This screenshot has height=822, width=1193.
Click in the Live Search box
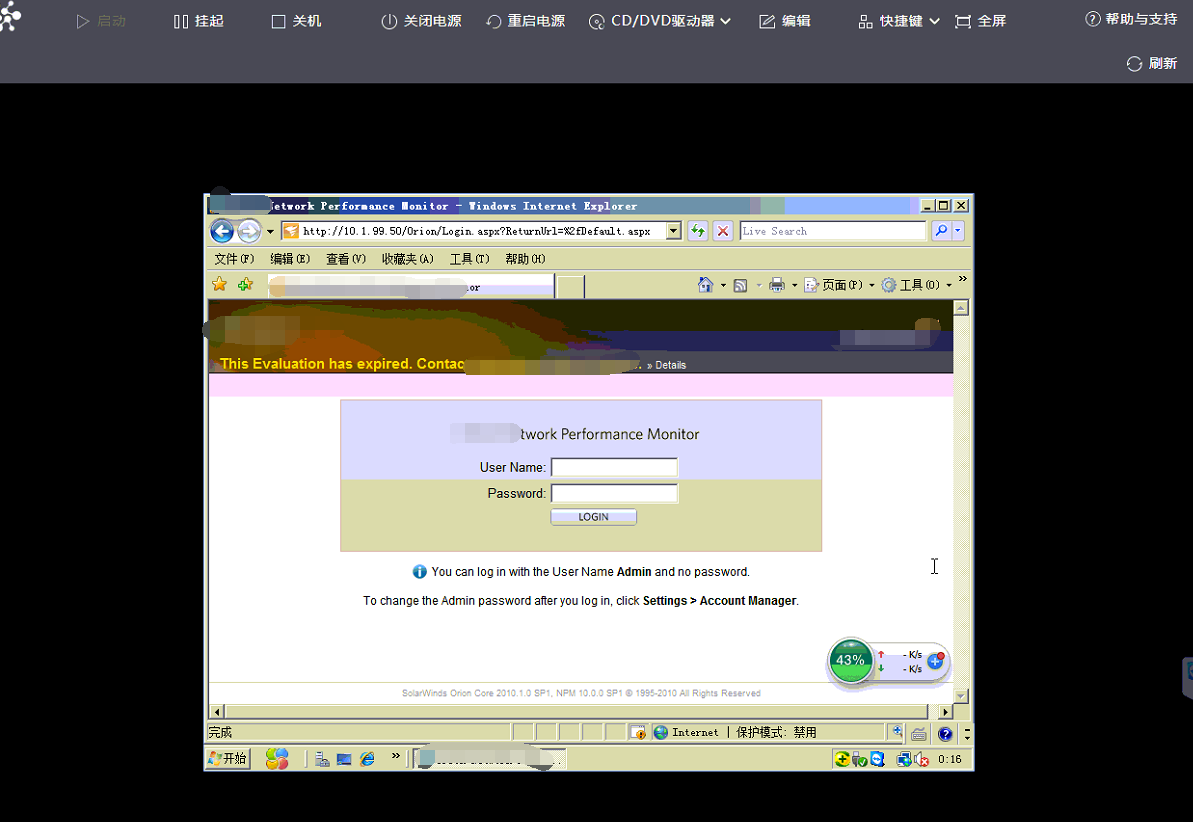click(832, 231)
